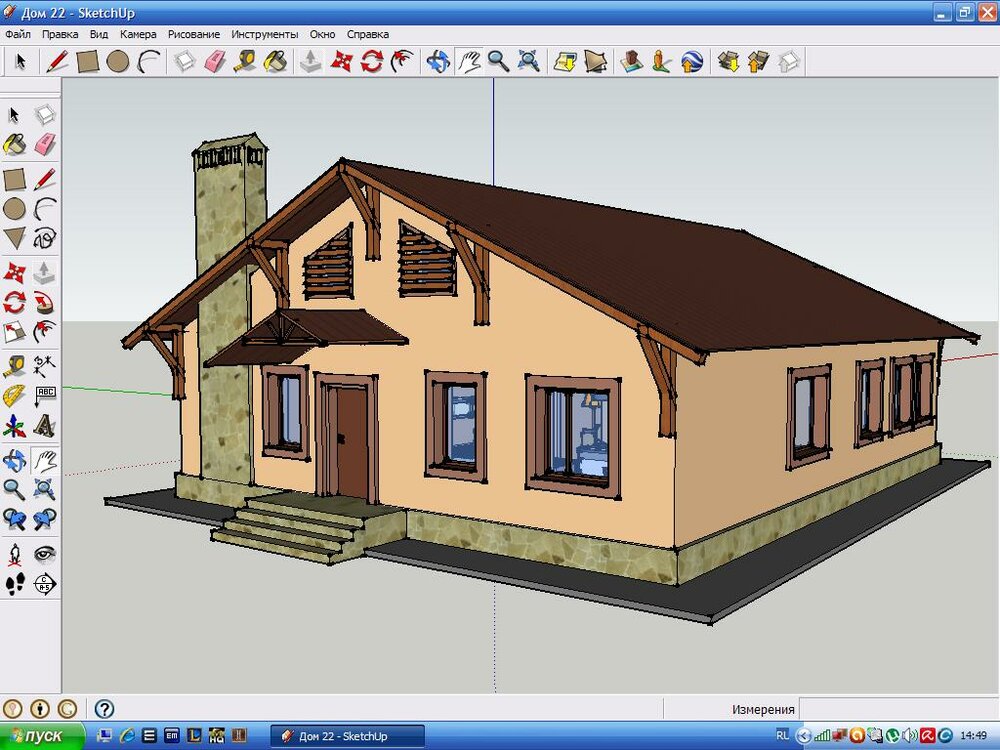
Task: Select the Look Around eye tool
Action: pos(45,553)
